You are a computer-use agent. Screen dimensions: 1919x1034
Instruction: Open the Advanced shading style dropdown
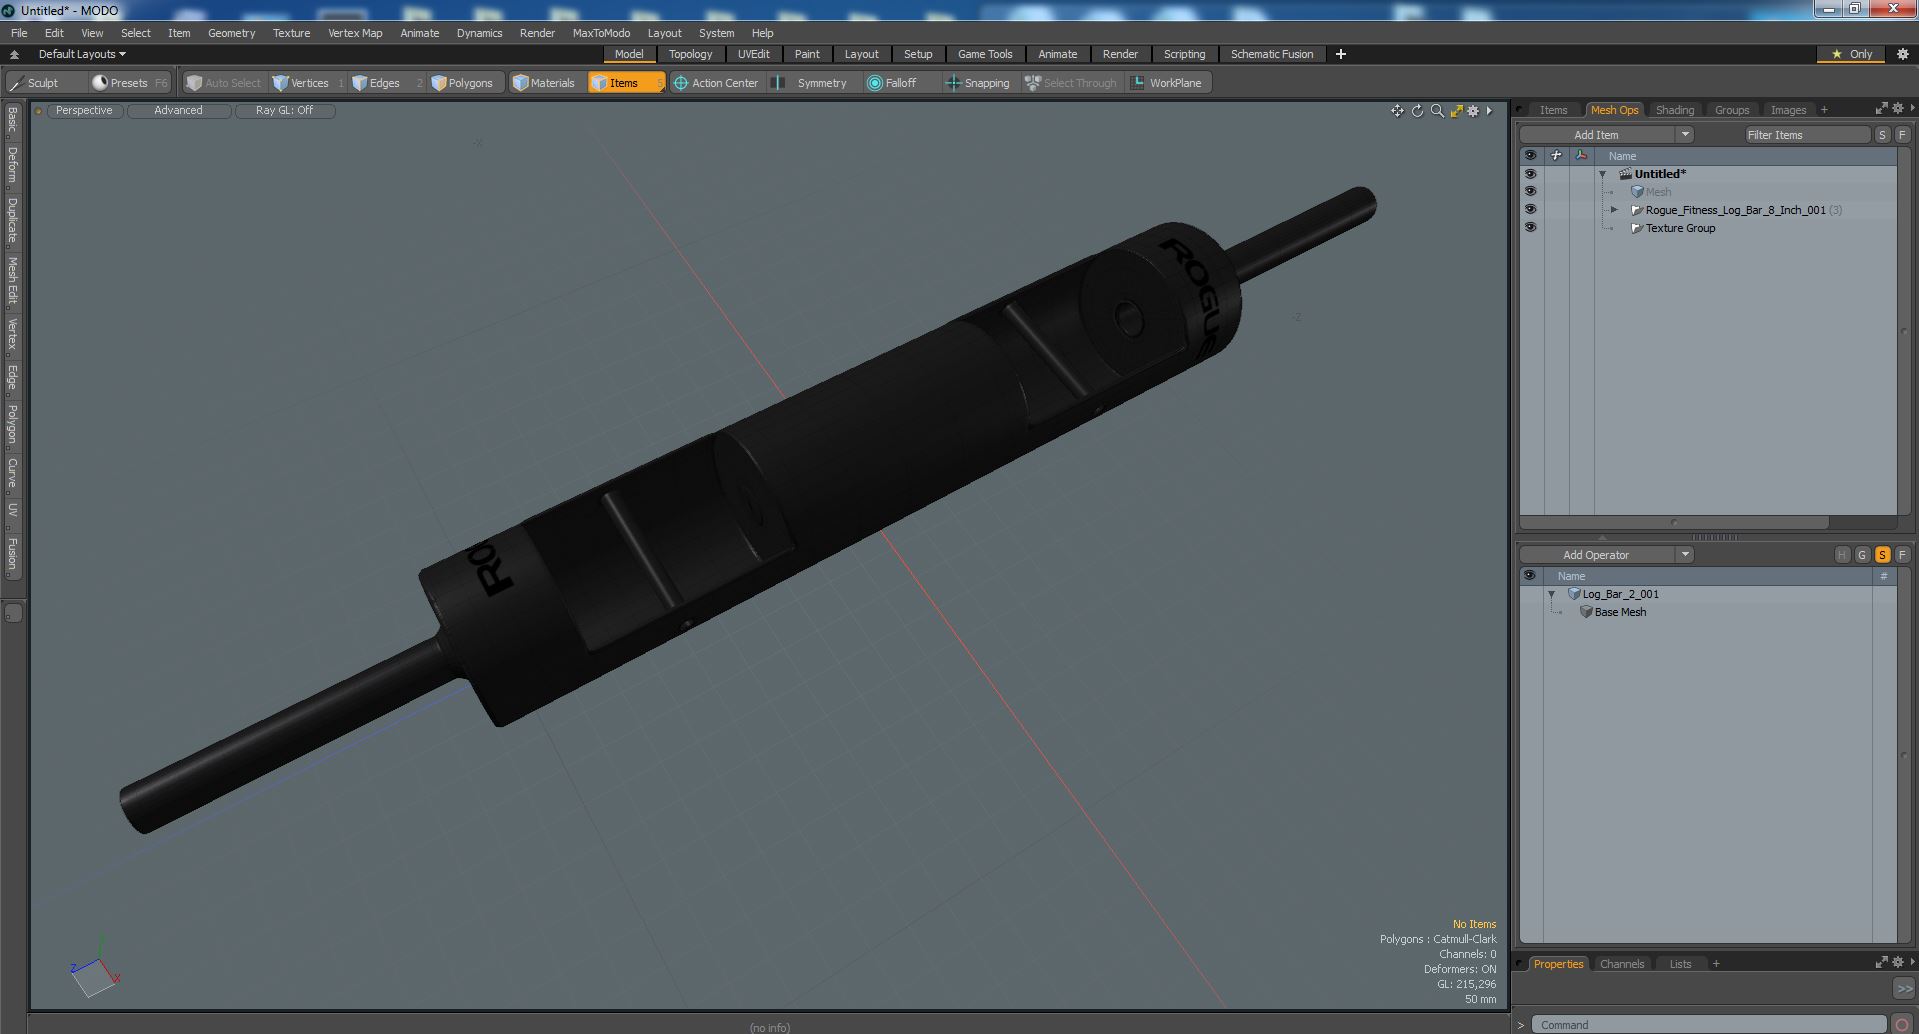[178, 111]
